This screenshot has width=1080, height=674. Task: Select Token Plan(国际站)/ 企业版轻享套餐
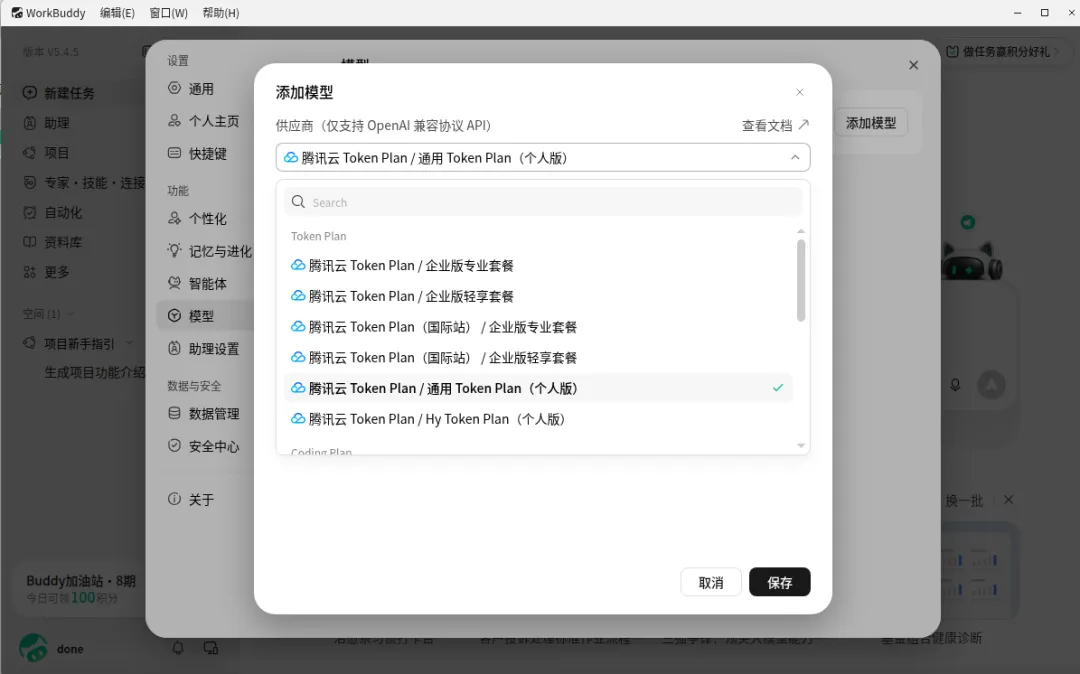pos(538,357)
